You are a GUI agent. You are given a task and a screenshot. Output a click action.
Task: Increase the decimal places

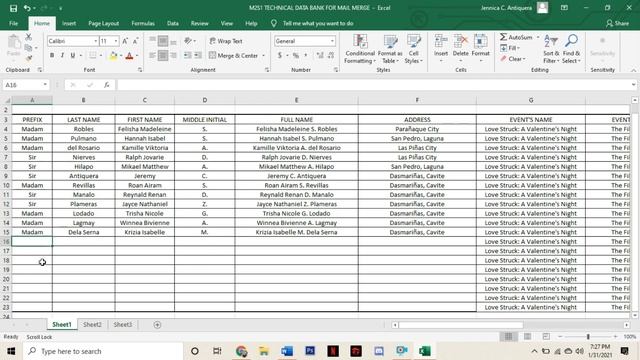[x=320, y=55]
